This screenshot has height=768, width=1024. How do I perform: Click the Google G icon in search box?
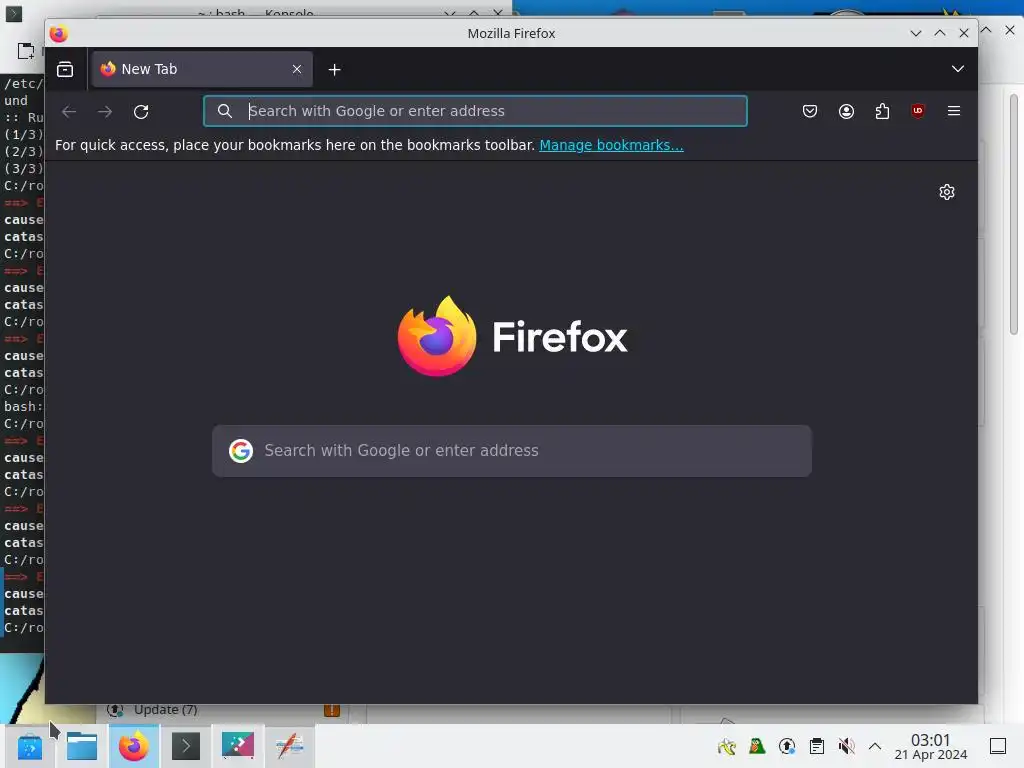click(x=241, y=451)
